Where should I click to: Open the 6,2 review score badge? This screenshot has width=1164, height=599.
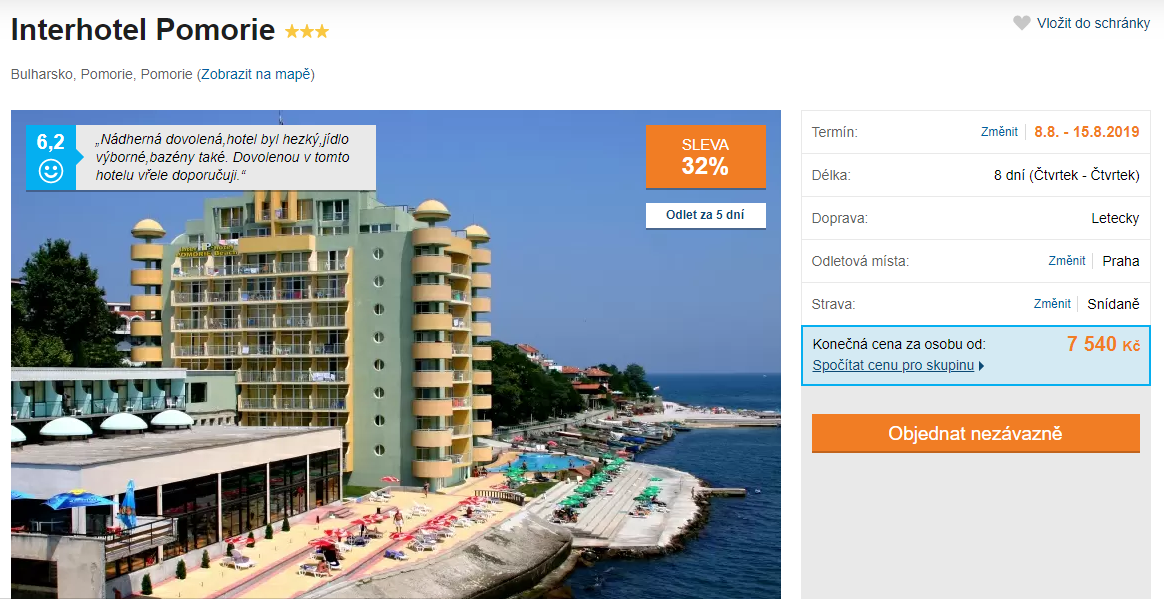click(51, 158)
